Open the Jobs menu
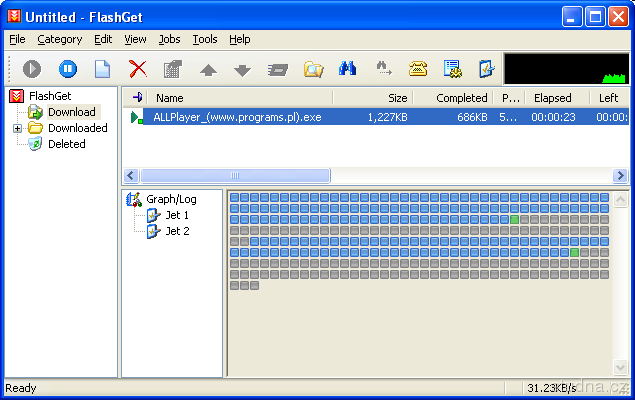This screenshot has width=635, height=400. (x=169, y=39)
